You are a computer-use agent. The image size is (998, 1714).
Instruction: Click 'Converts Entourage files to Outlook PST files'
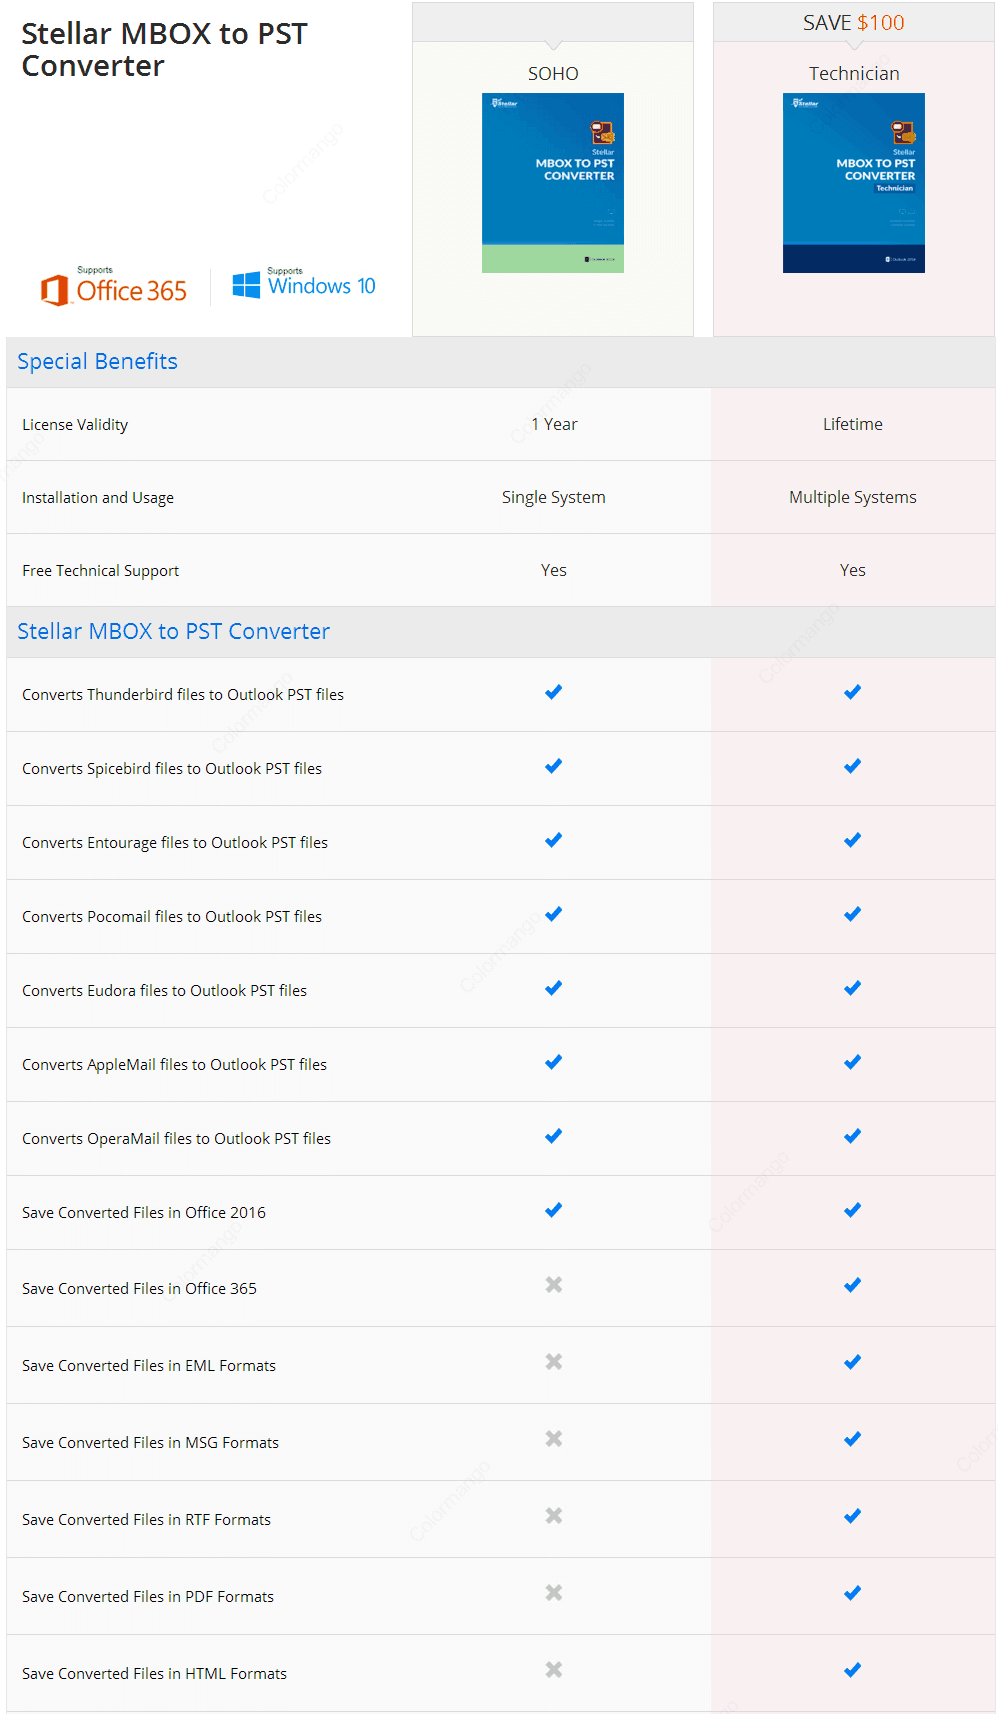(175, 843)
